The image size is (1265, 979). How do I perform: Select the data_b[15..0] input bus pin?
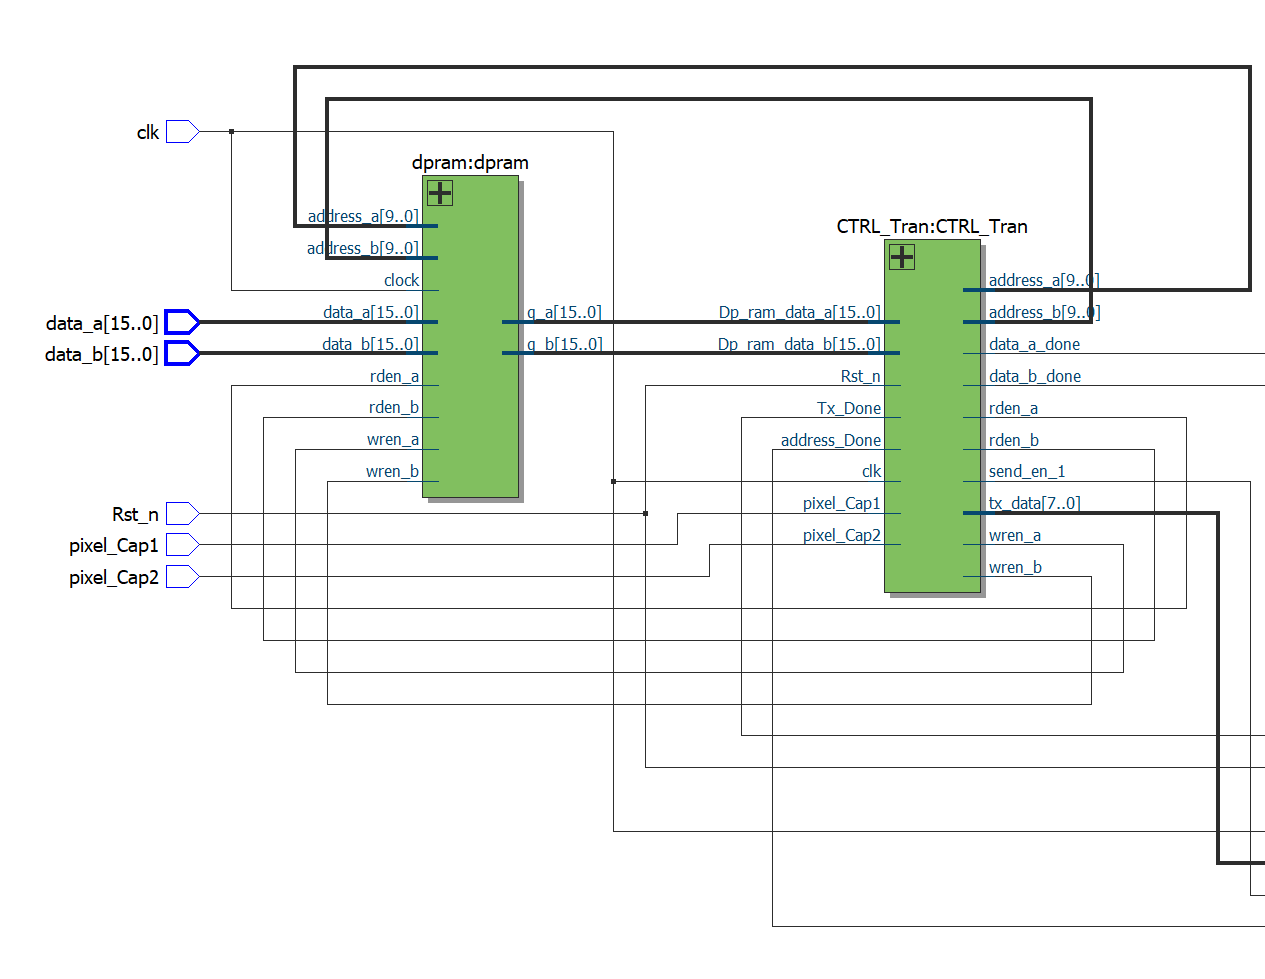(182, 353)
